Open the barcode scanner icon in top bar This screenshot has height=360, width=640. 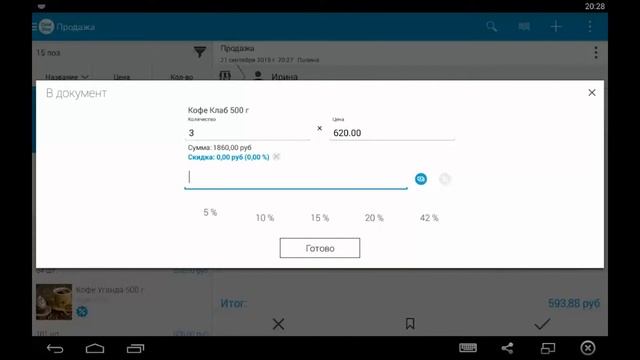(x=524, y=27)
